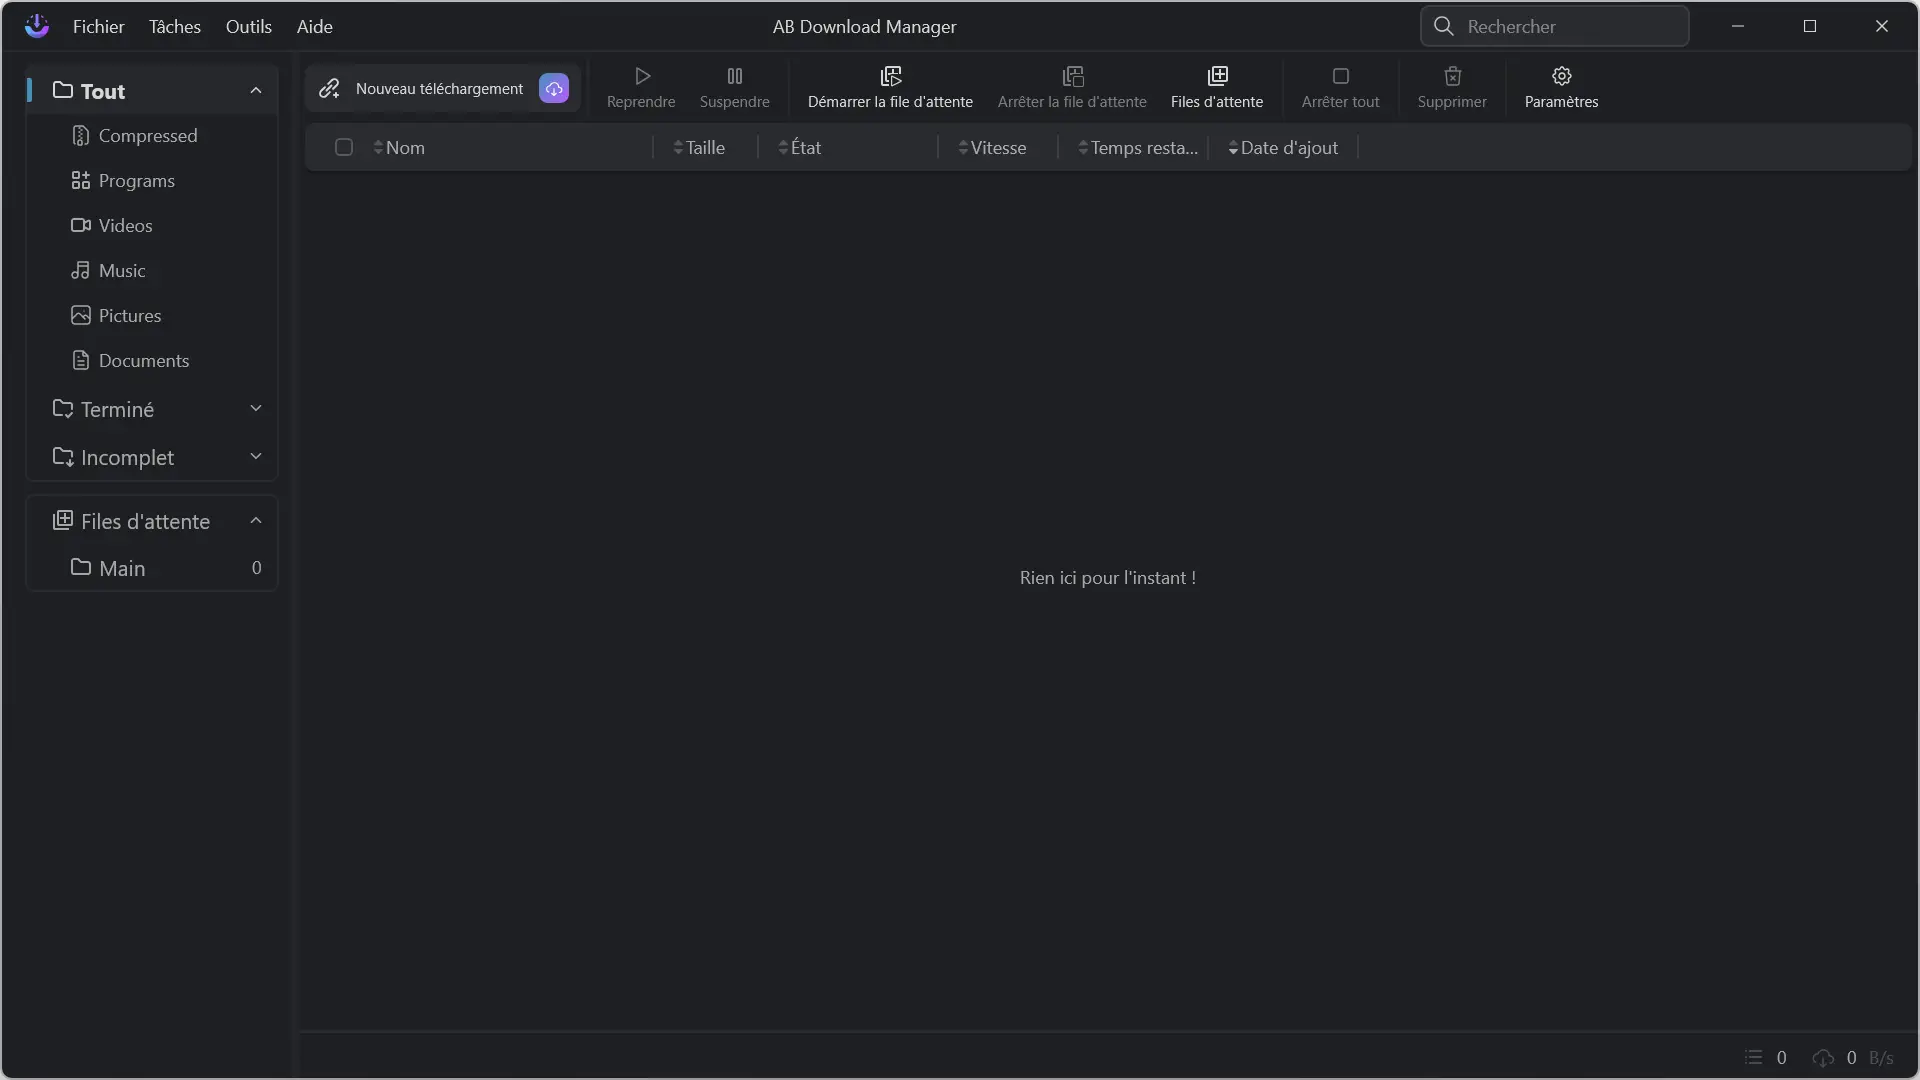Click the B/s speed unit text
Viewport: 1920px width, 1080px height.
pos(1881,1058)
